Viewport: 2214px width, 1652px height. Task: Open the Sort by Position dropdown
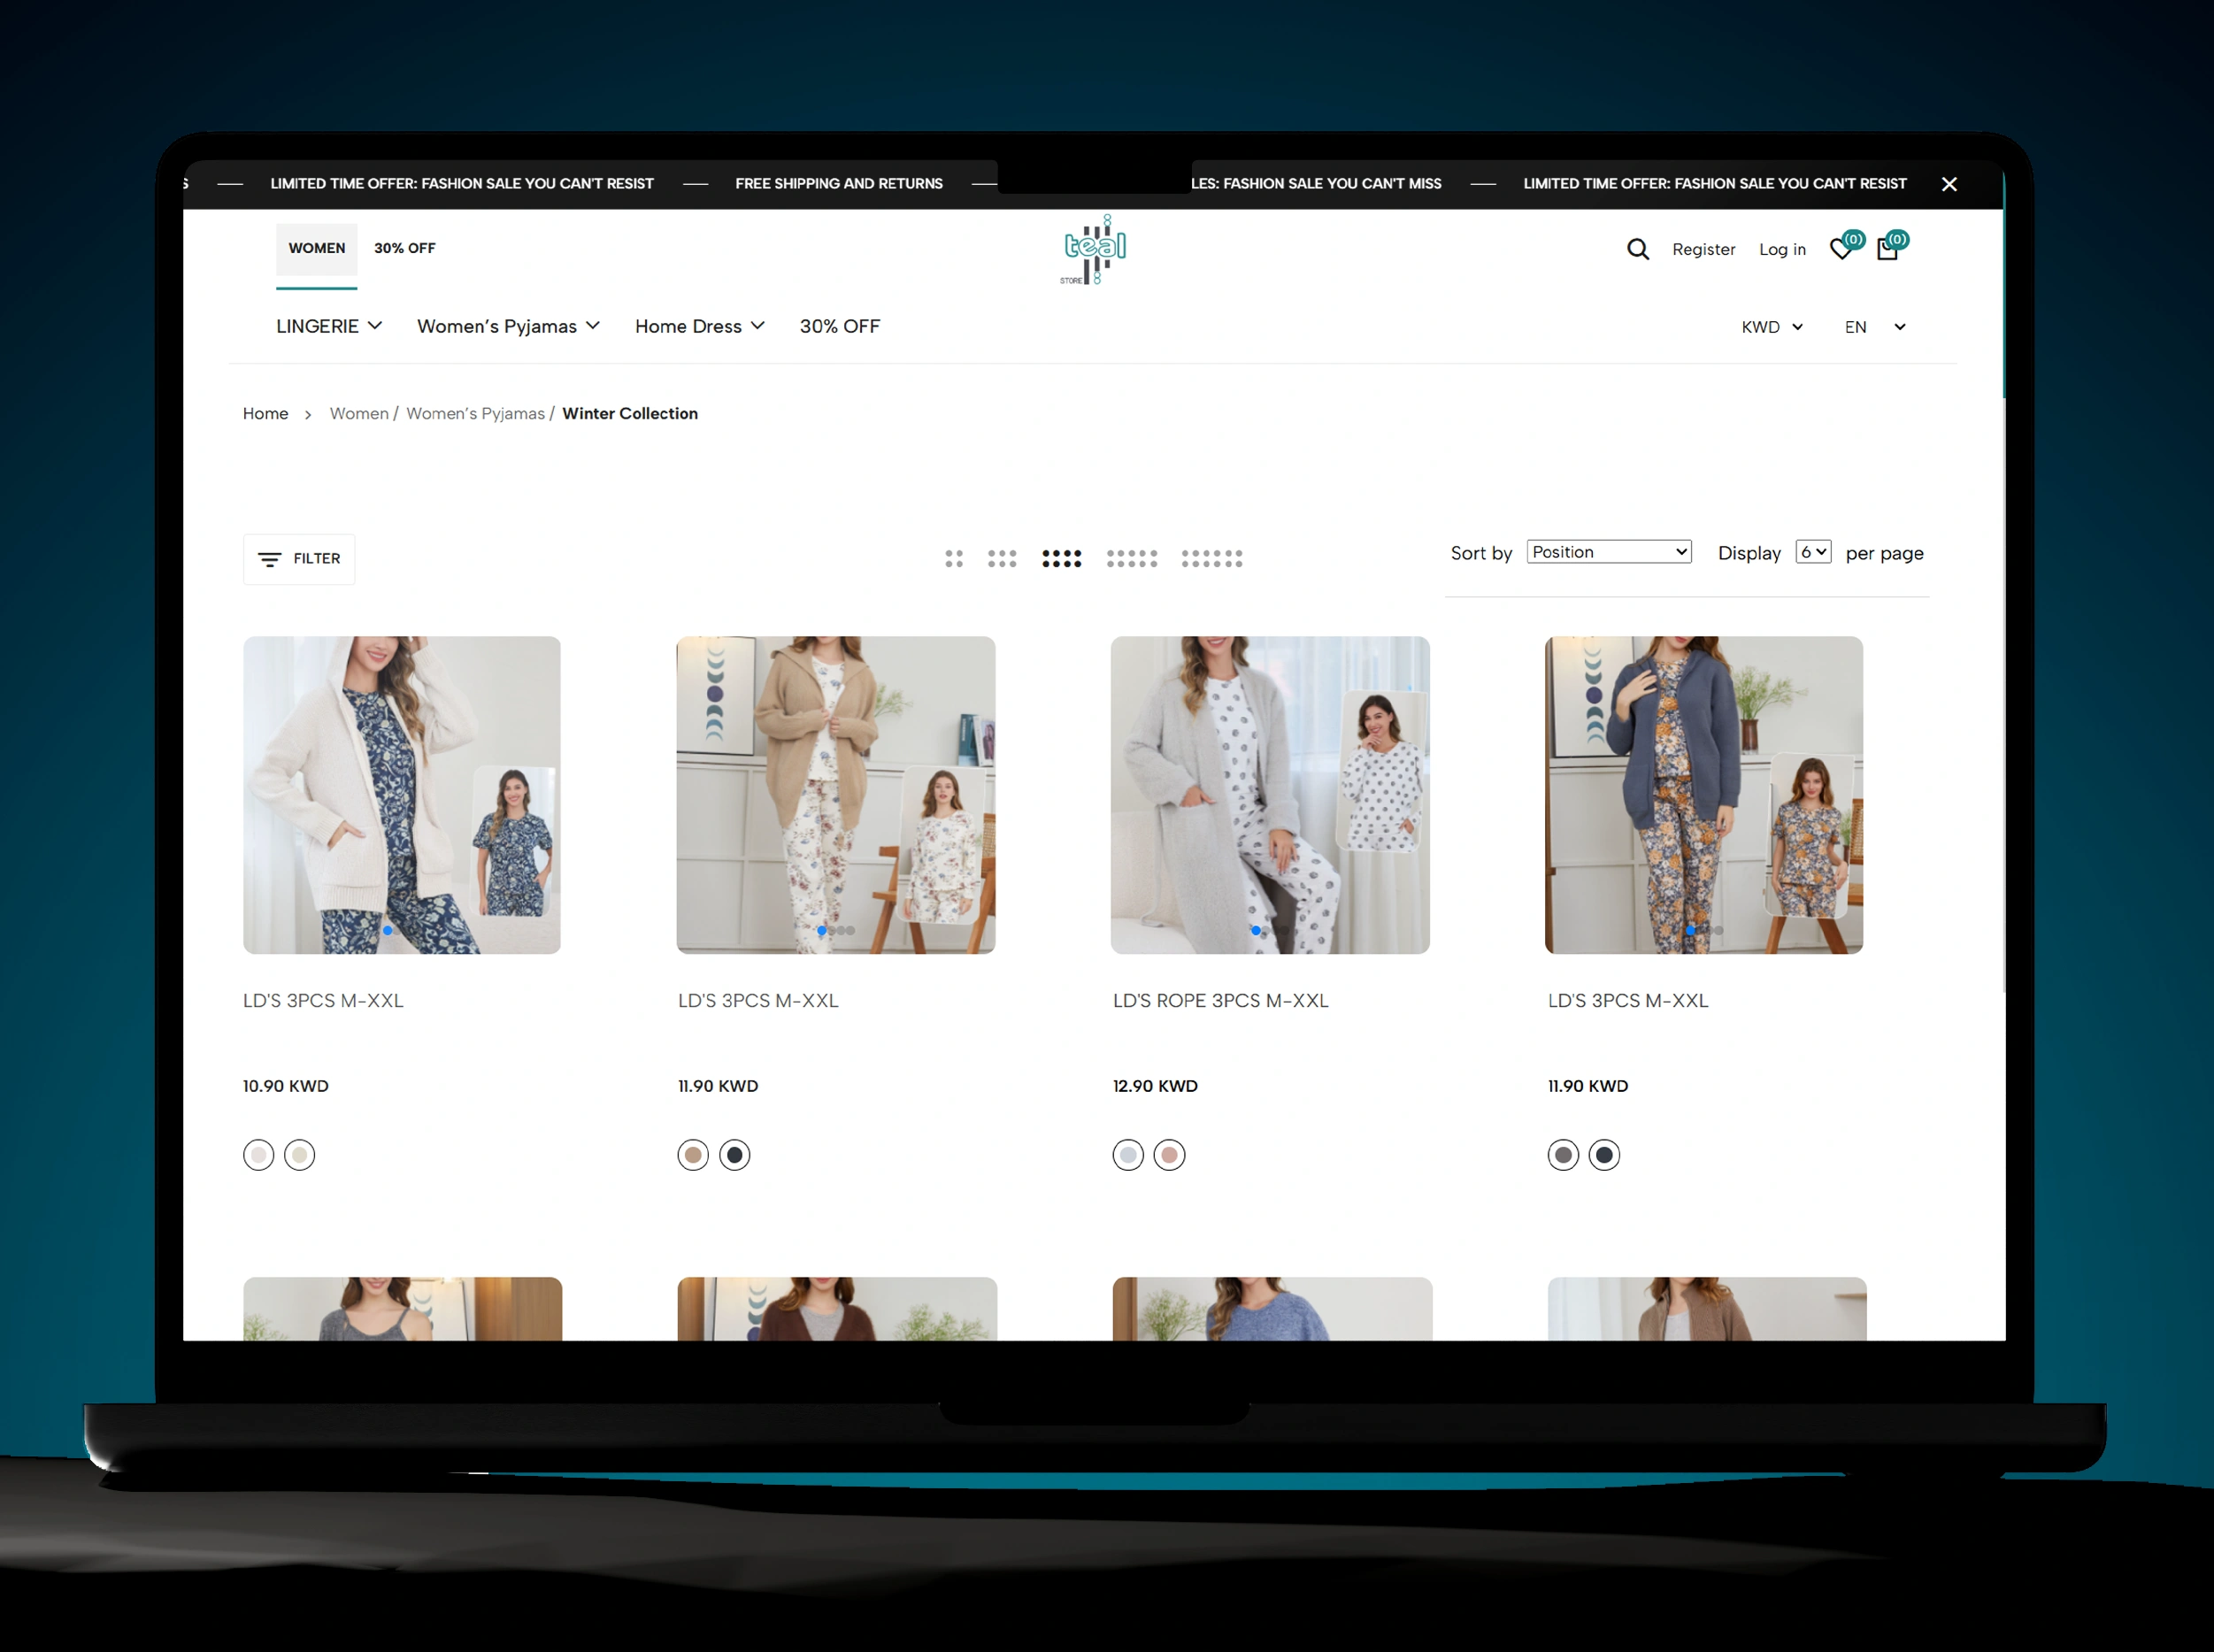coord(1607,551)
